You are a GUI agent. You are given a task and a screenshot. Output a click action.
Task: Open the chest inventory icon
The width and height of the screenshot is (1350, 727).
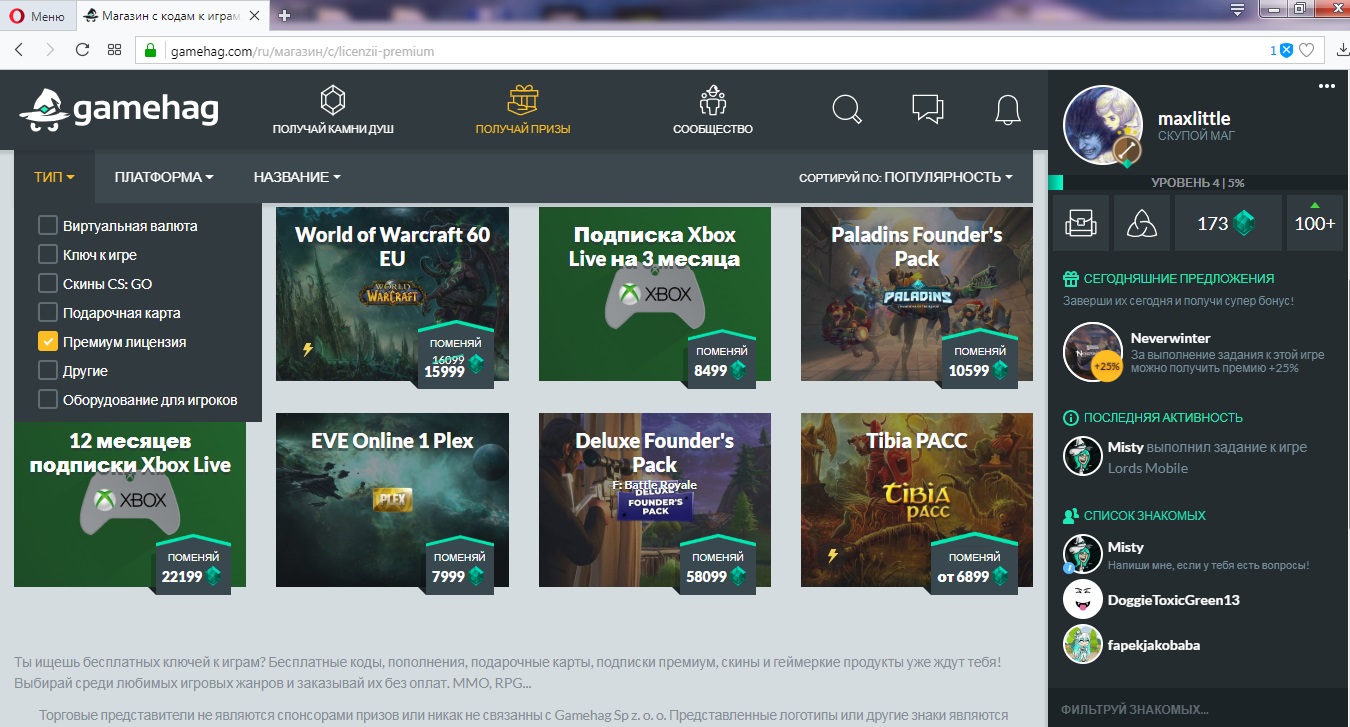click(1081, 223)
